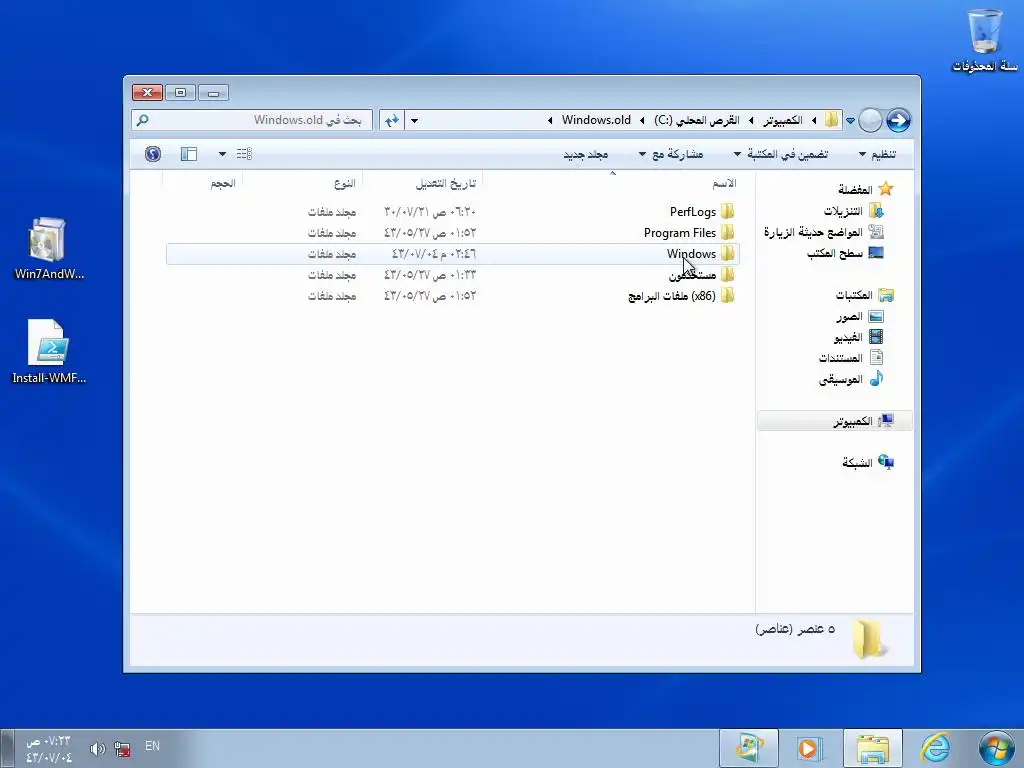Select the ملفات البرامج (x86) folder icon
The image size is (1024, 768).
(728, 296)
